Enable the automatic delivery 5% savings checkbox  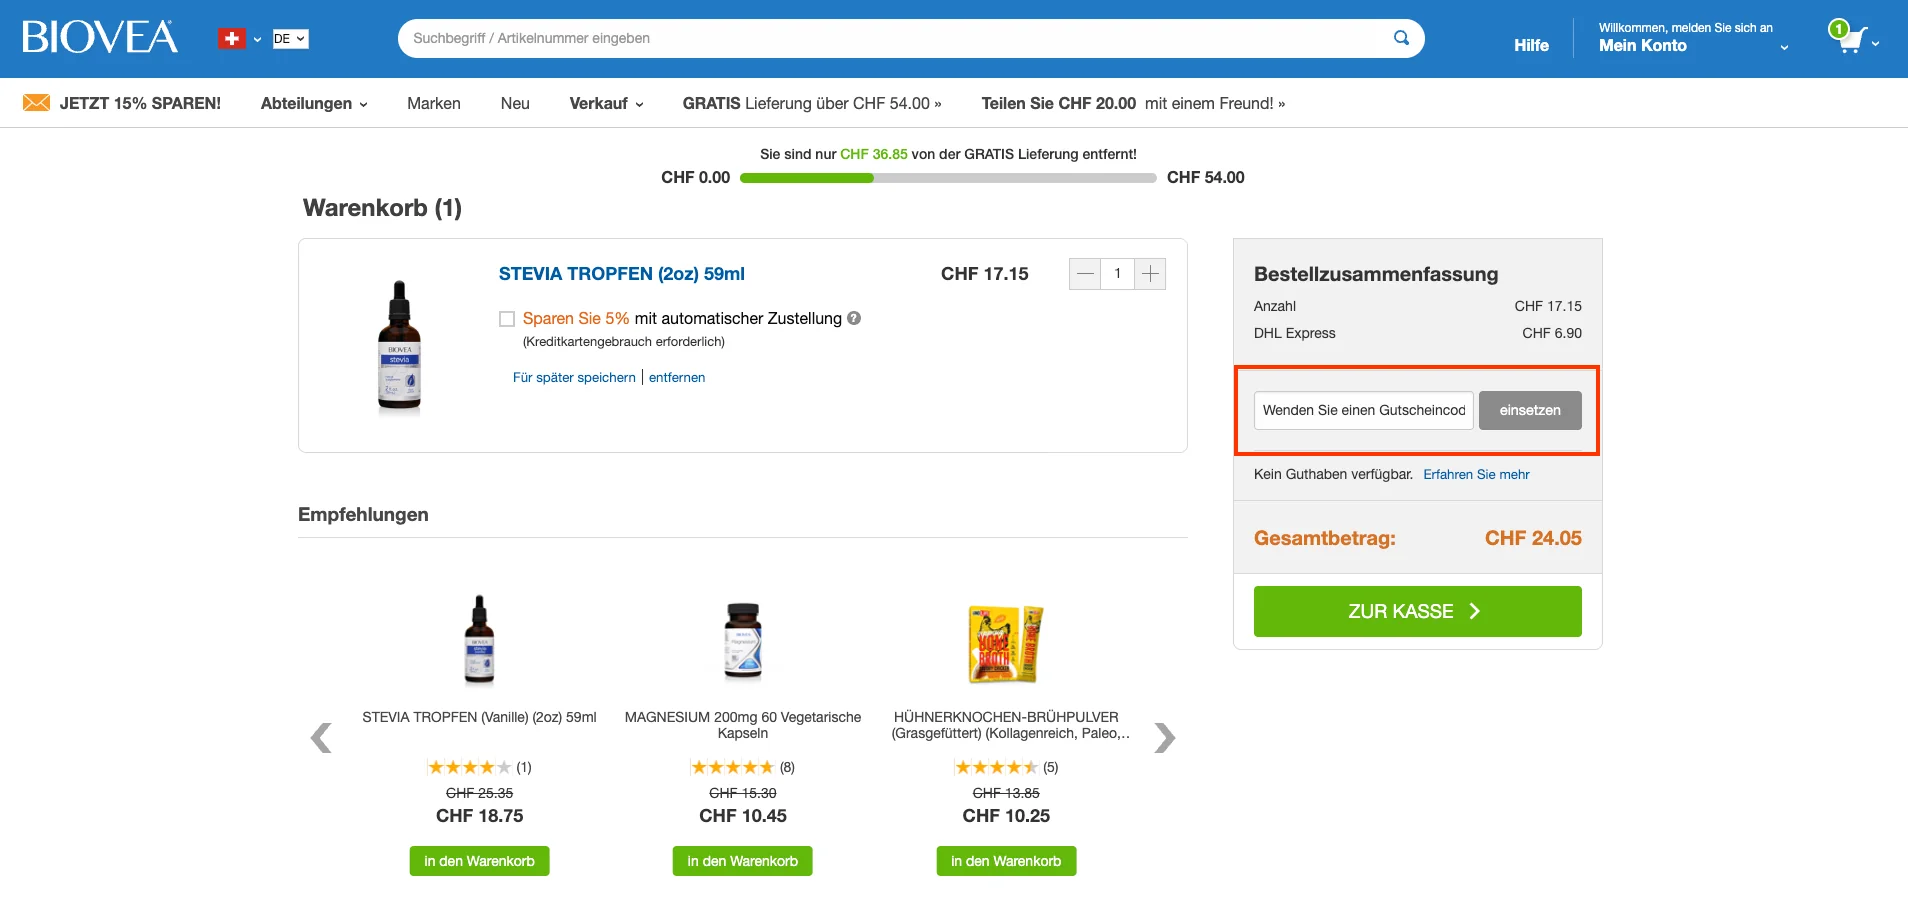tap(507, 319)
